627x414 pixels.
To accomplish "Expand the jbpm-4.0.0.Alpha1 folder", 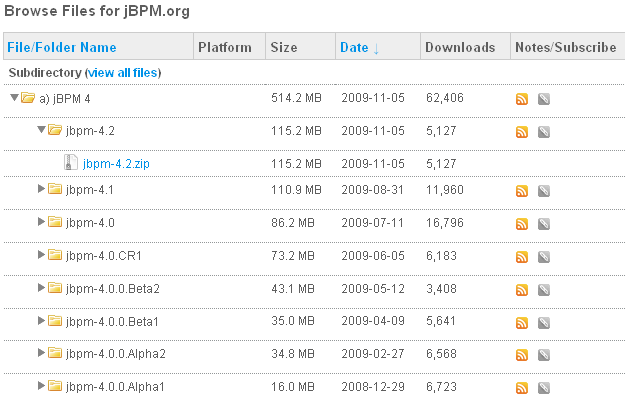I will point(41,385).
